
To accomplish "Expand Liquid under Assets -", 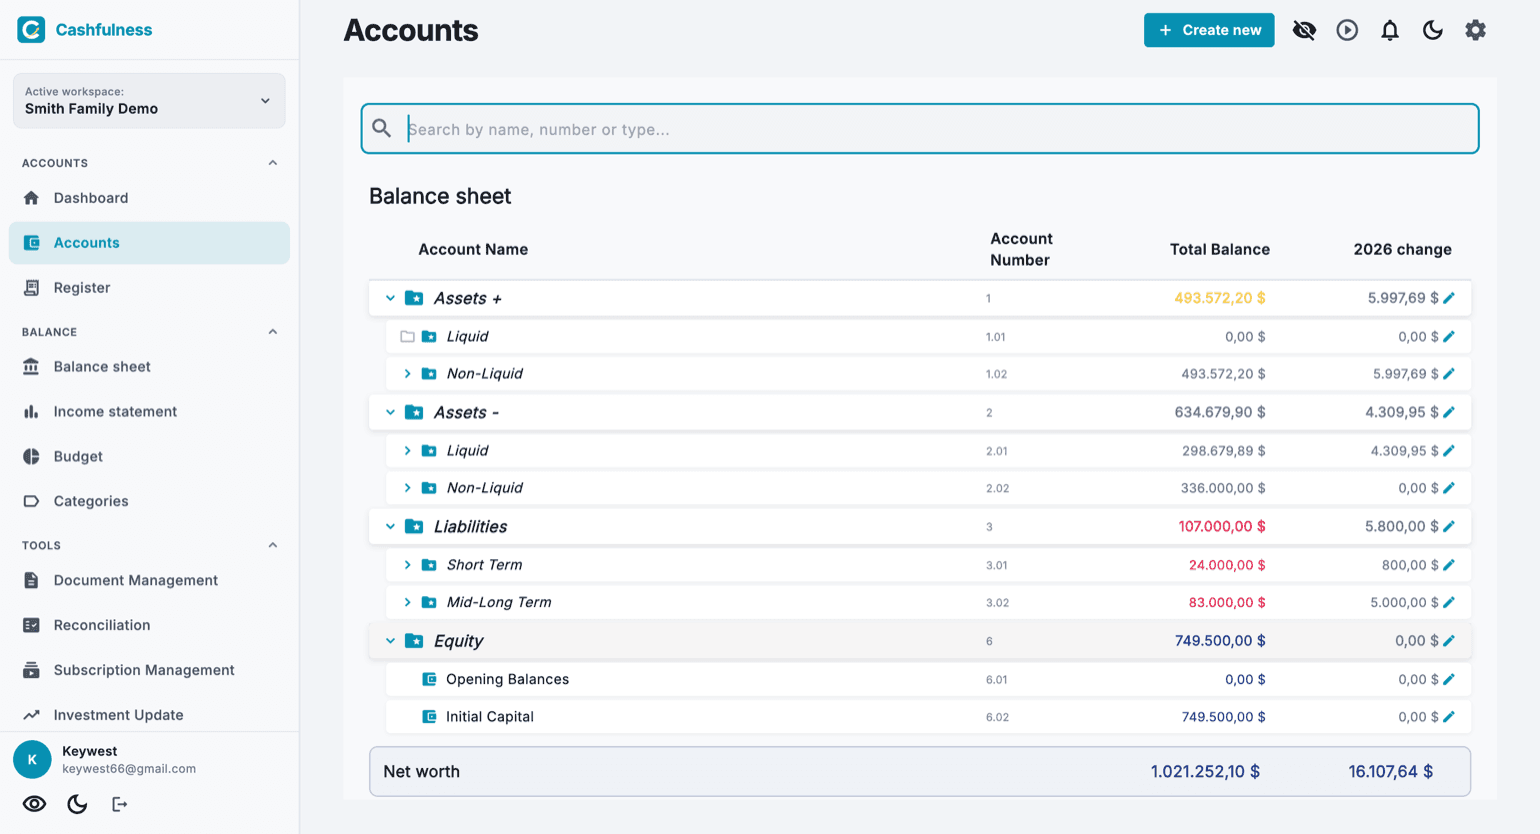I will [x=407, y=451].
